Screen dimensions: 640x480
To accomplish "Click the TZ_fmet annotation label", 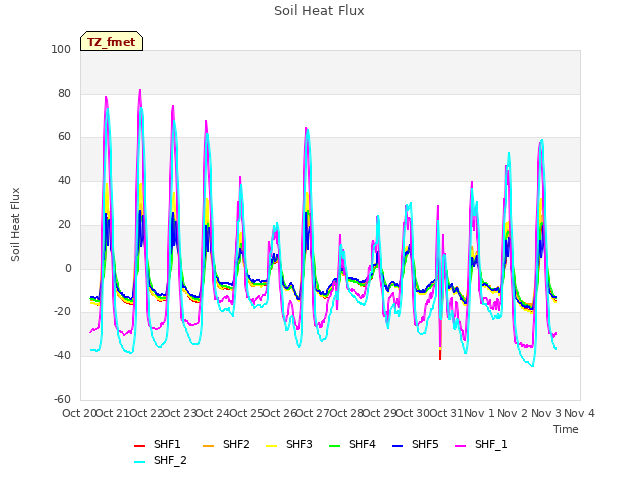I will pyautogui.click(x=111, y=42).
